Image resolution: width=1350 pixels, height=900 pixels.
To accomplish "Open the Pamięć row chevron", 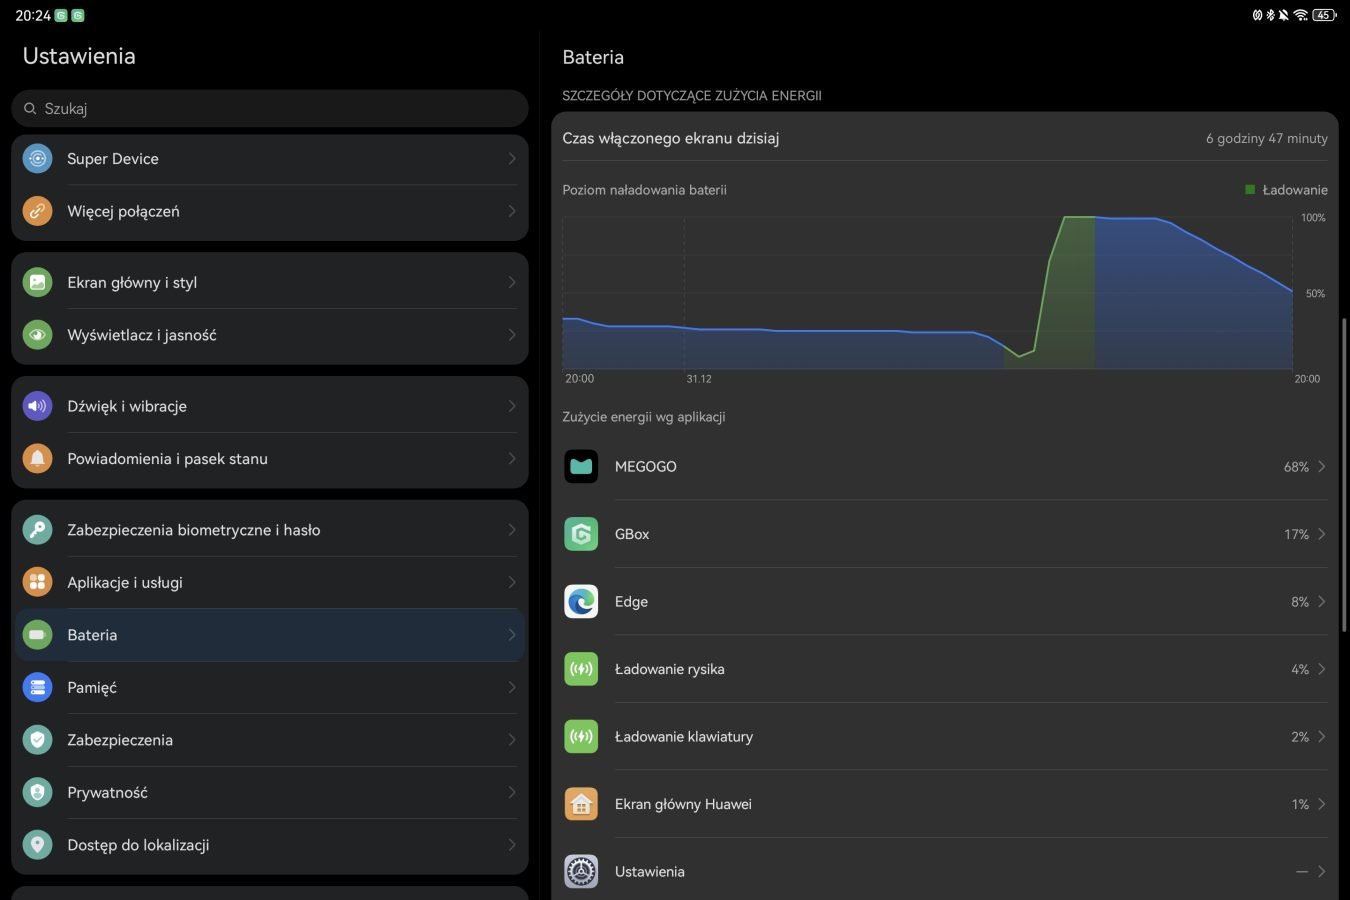I will [512, 687].
